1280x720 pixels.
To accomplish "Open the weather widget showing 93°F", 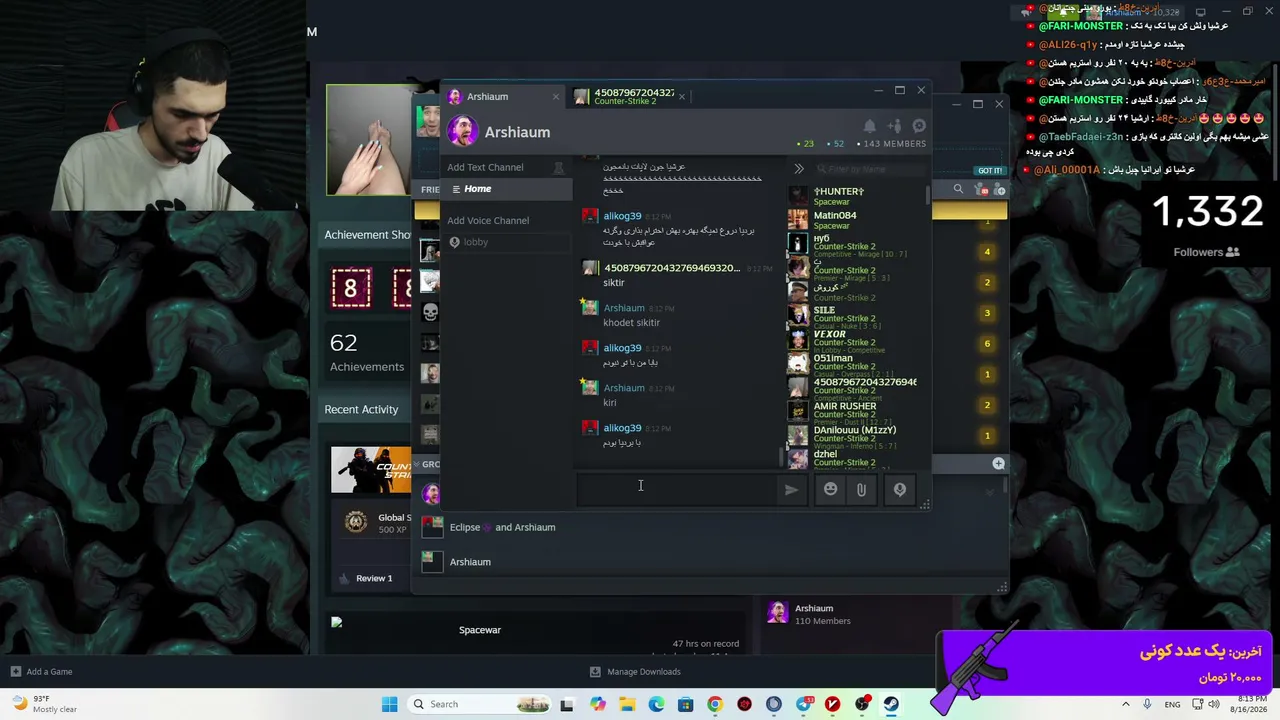I will (x=44, y=704).
